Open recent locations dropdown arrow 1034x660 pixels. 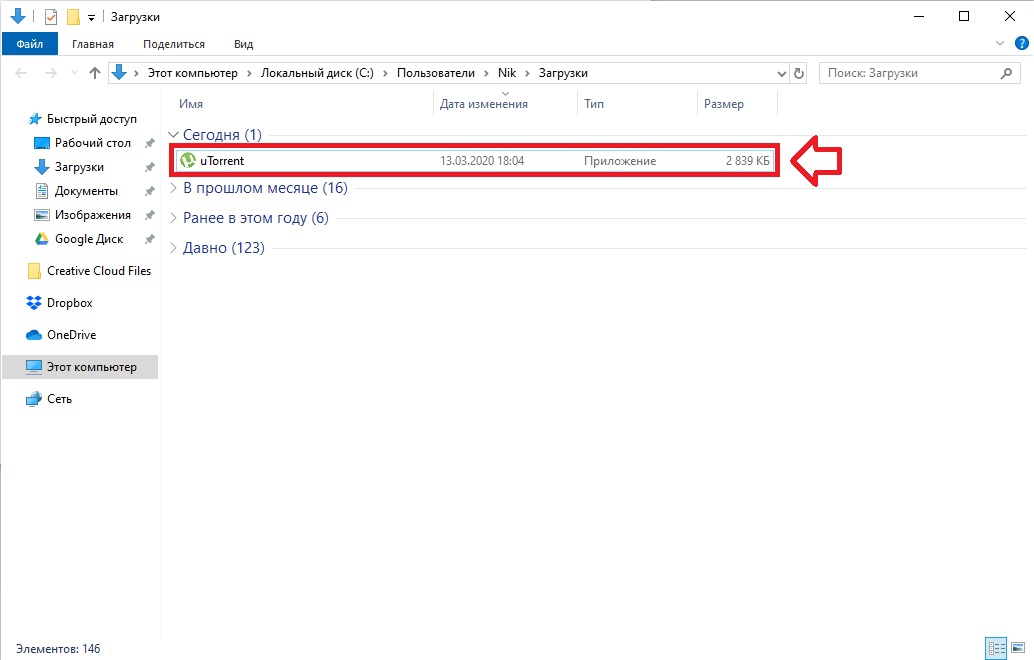(75, 73)
